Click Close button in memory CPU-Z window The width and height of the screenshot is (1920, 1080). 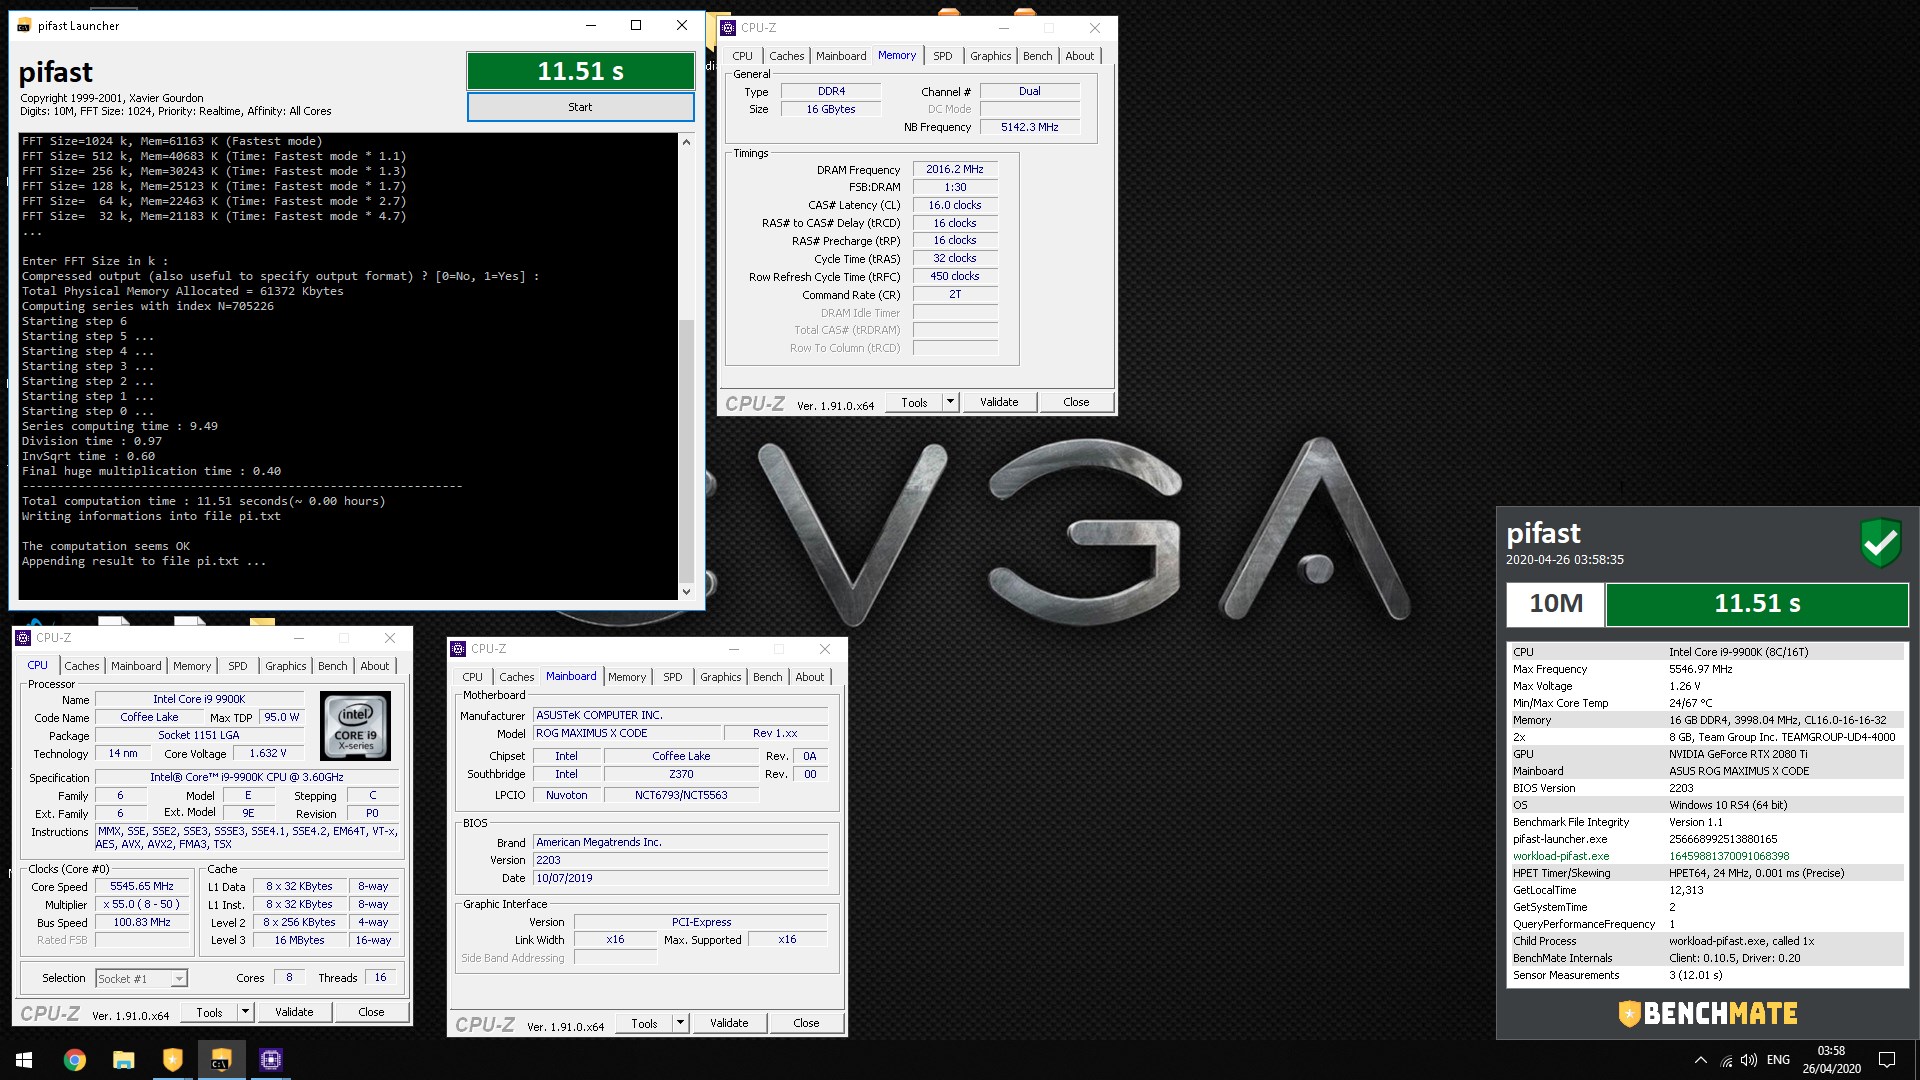coord(1076,402)
